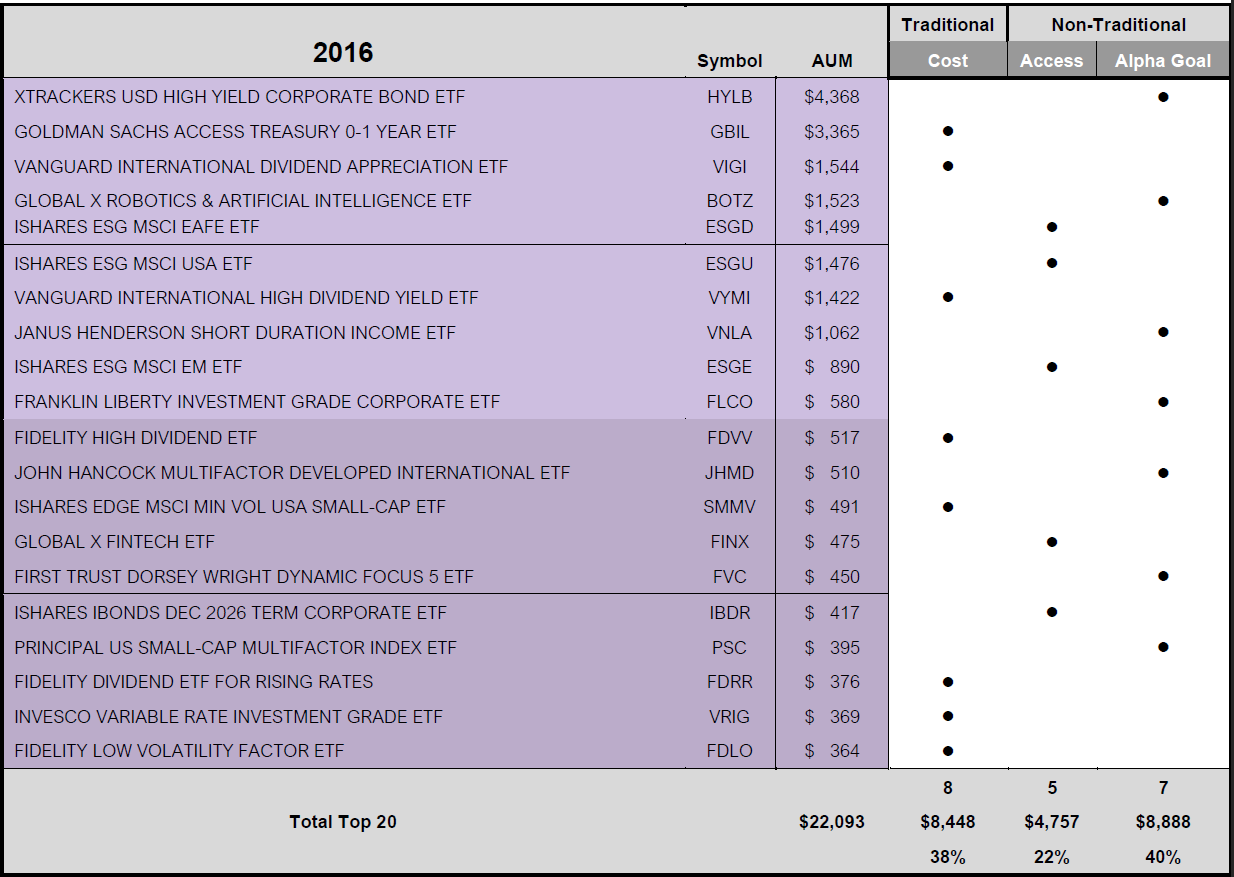Select the $22,093 total AUM value
This screenshot has width=1234, height=877.
[x=832, y=822]
